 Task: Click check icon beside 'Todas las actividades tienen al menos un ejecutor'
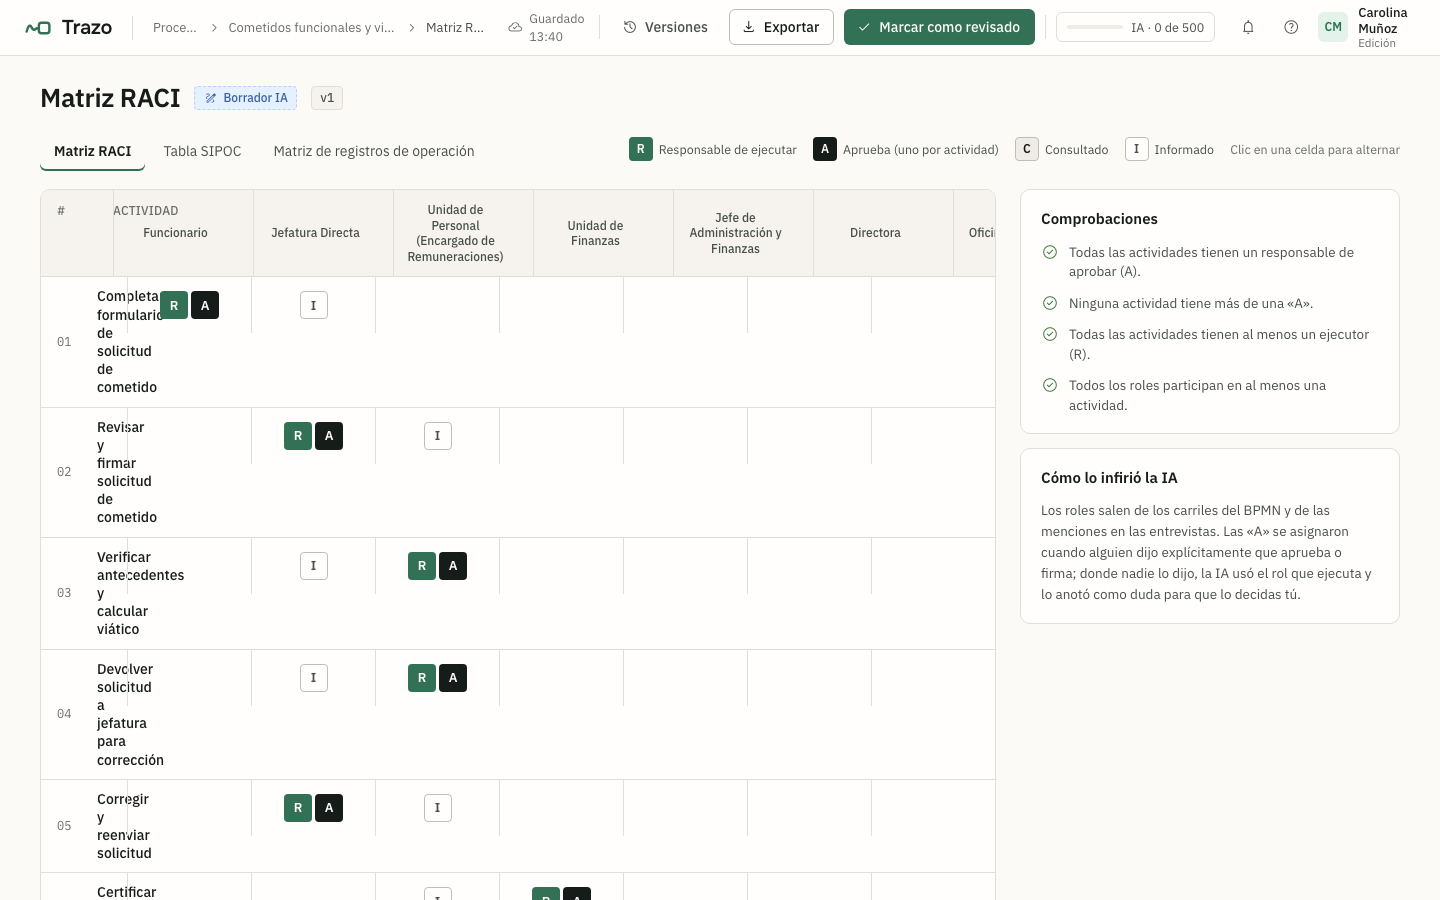coord(1050,334)
